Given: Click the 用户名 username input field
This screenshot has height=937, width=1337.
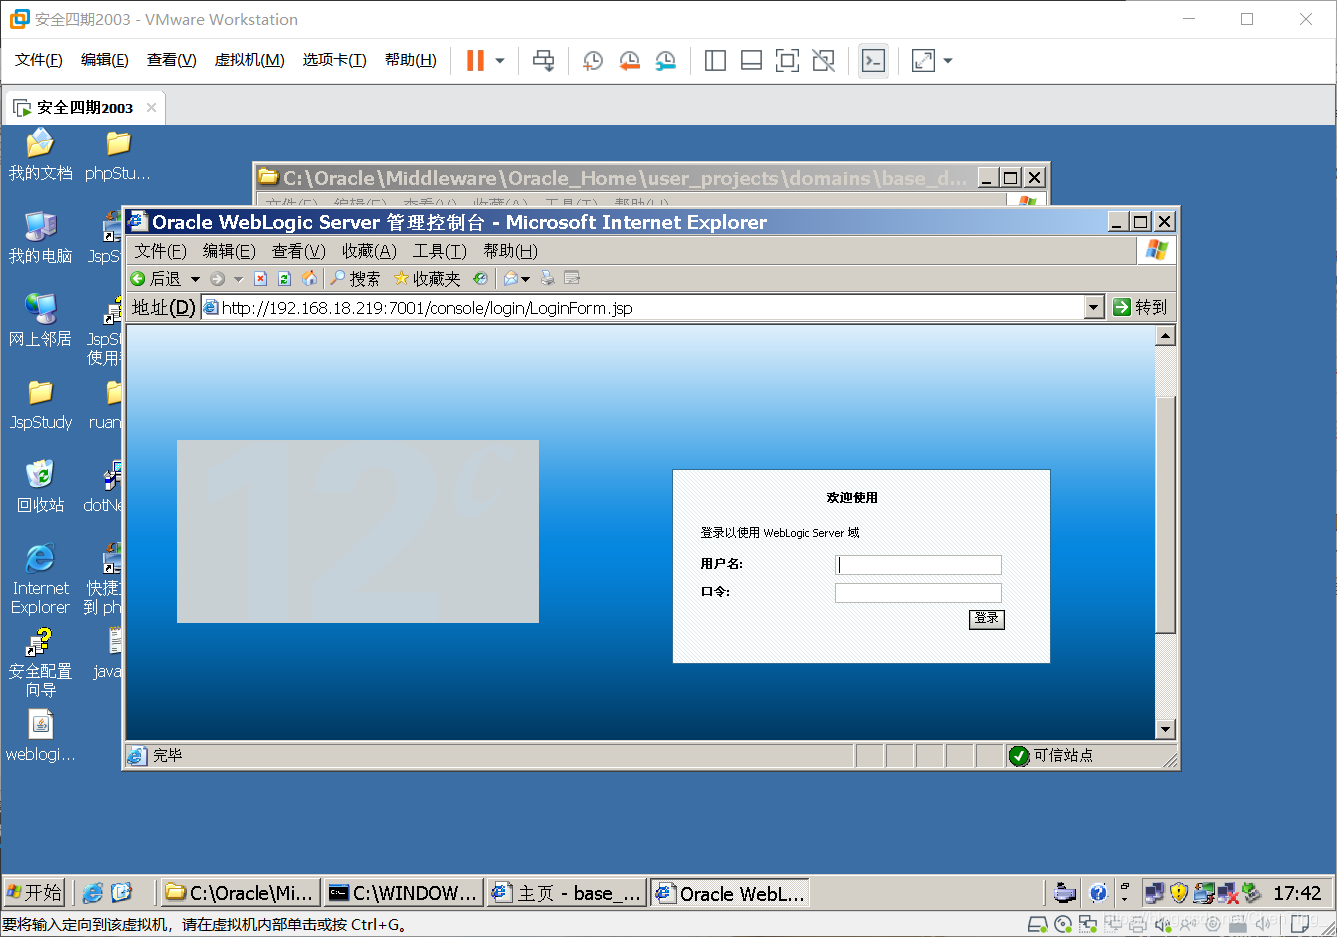Looking at the screenshot, I should (918, 565).
